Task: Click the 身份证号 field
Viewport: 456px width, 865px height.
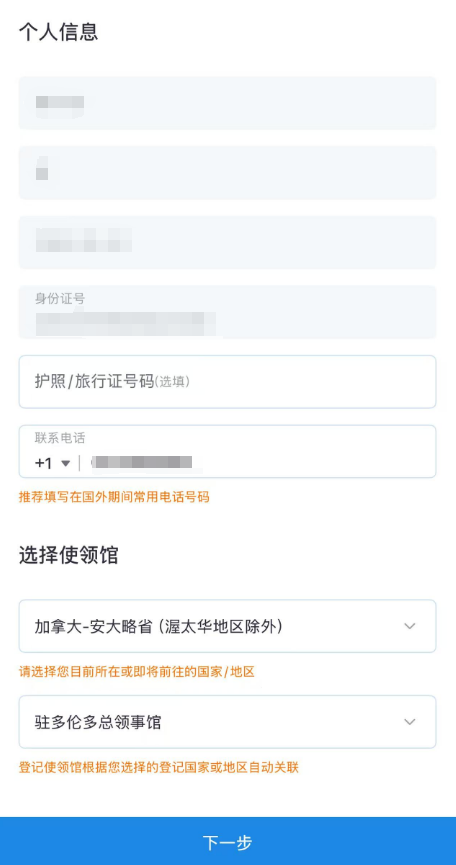Action: 228,312
